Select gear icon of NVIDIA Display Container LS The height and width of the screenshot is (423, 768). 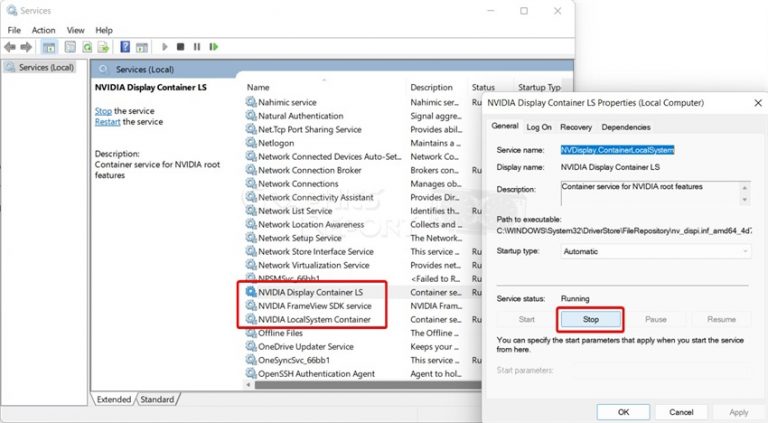tap(251, 292)
